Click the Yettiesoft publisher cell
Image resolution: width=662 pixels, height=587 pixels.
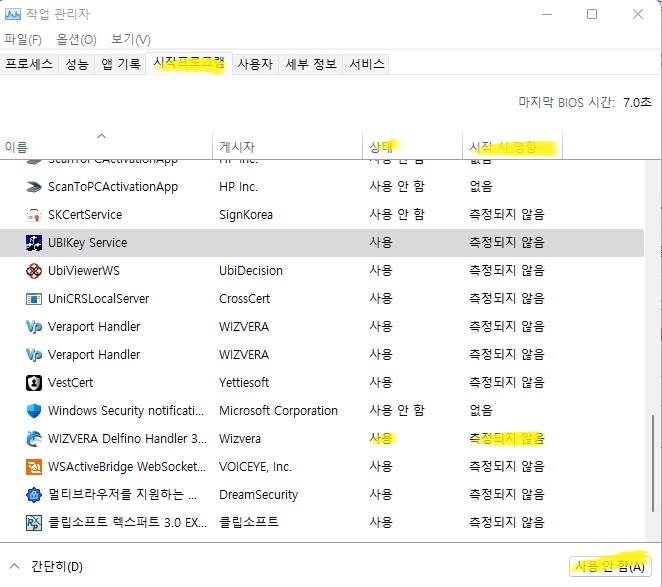[x=244, y=383]
